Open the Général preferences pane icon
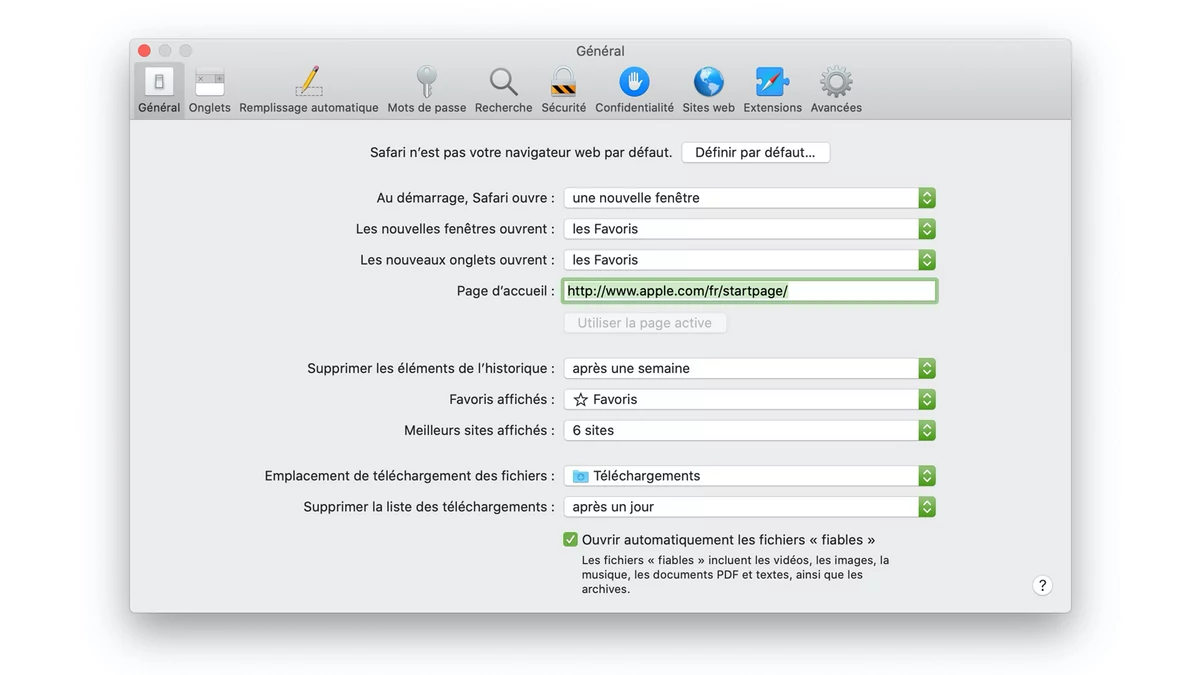 click(159, 82)
